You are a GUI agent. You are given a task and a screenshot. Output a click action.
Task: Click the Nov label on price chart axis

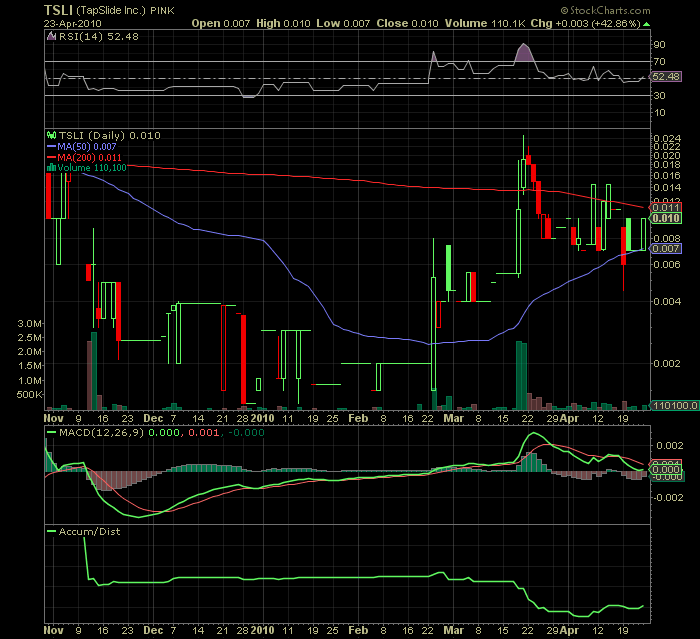(x=54, y=418)
